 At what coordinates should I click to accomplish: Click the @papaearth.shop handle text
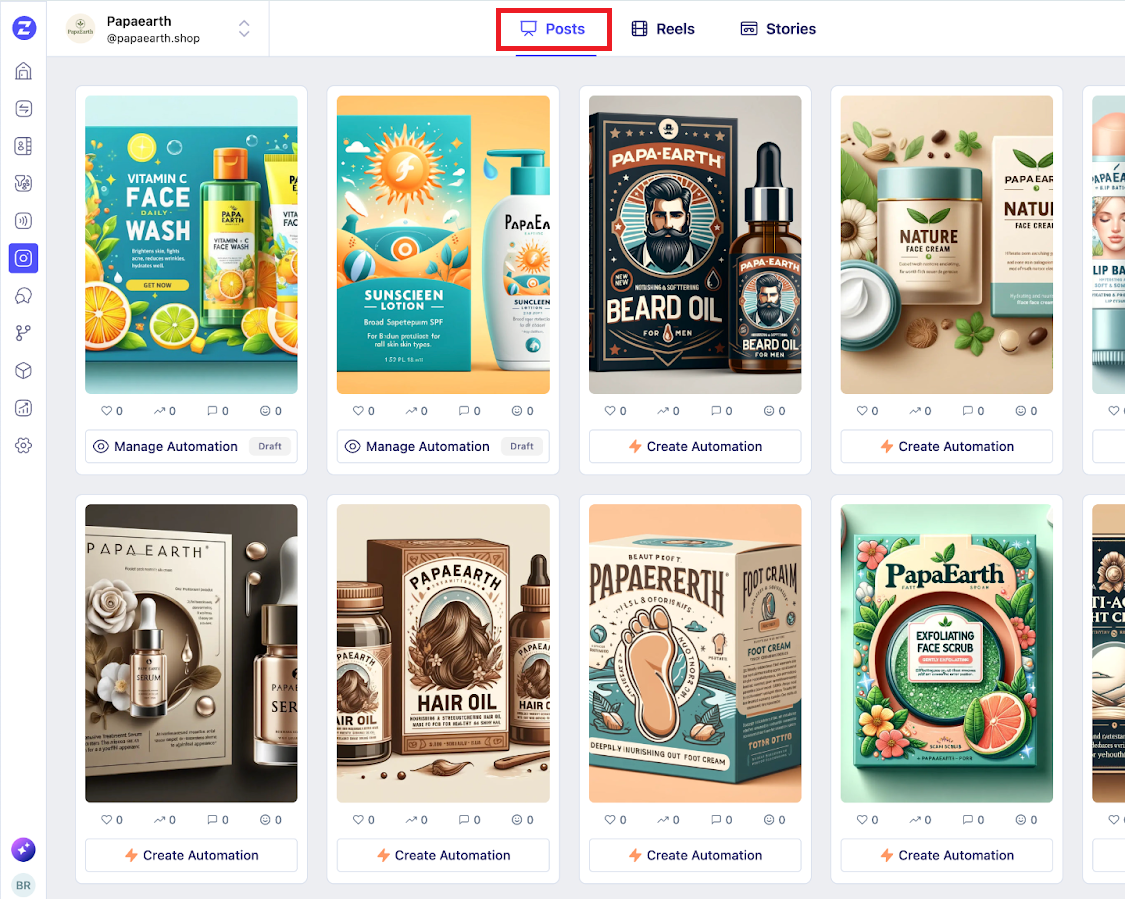[x=154, y=38]
